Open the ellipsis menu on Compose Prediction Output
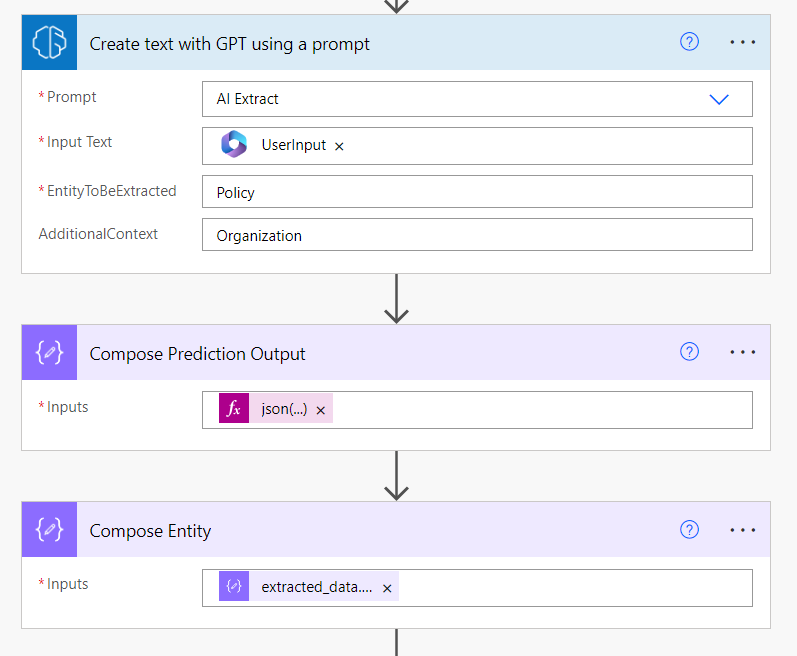797x656 pixels. [743, 352]
